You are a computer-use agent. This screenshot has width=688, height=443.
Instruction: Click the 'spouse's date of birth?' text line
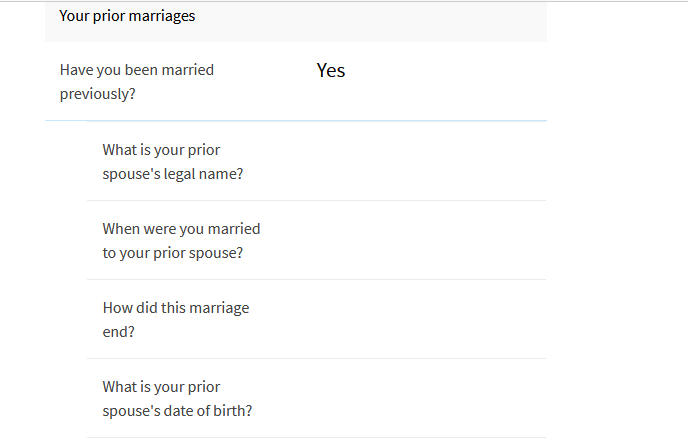pos(177,411)
